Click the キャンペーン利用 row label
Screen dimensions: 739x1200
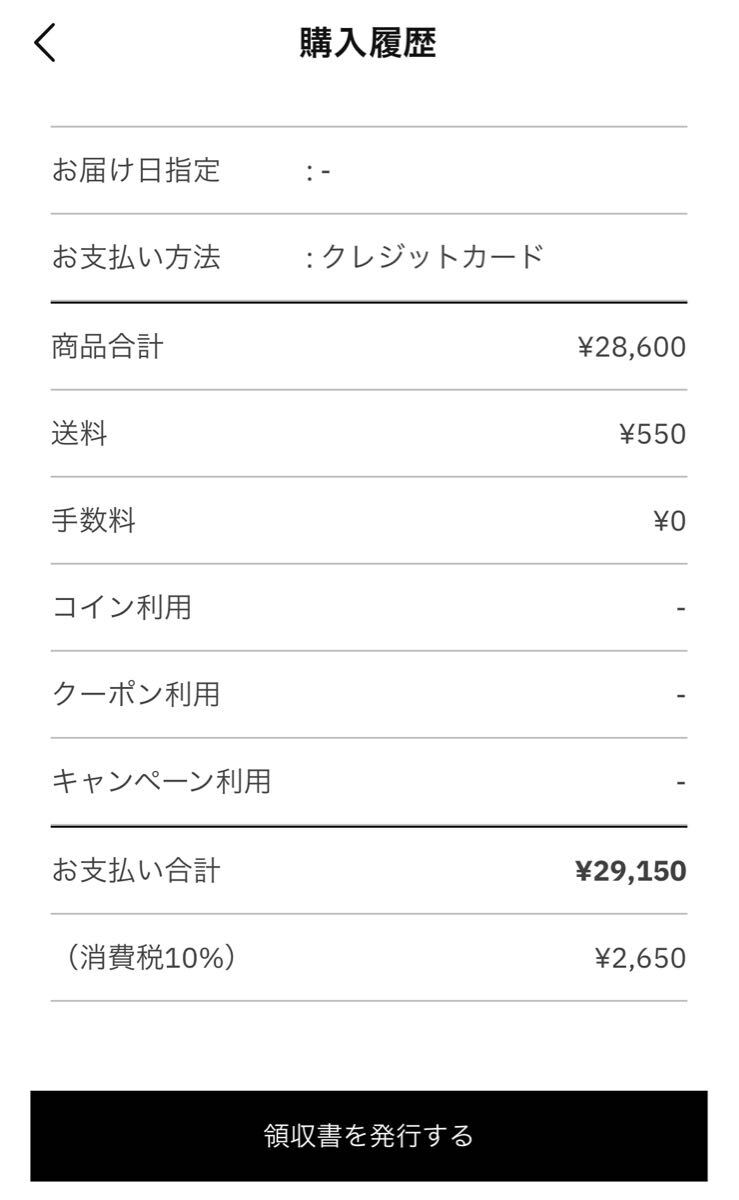click(161, 781)
